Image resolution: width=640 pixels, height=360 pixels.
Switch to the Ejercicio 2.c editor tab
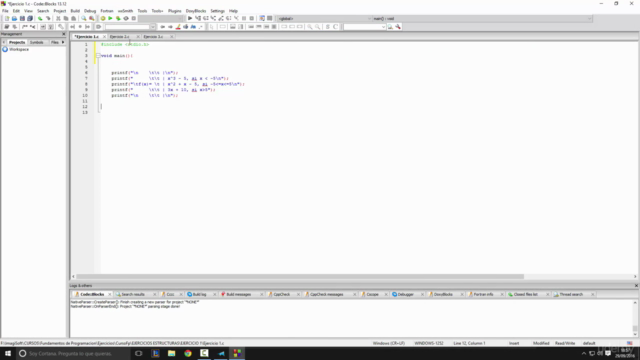[x=120, y=37]
